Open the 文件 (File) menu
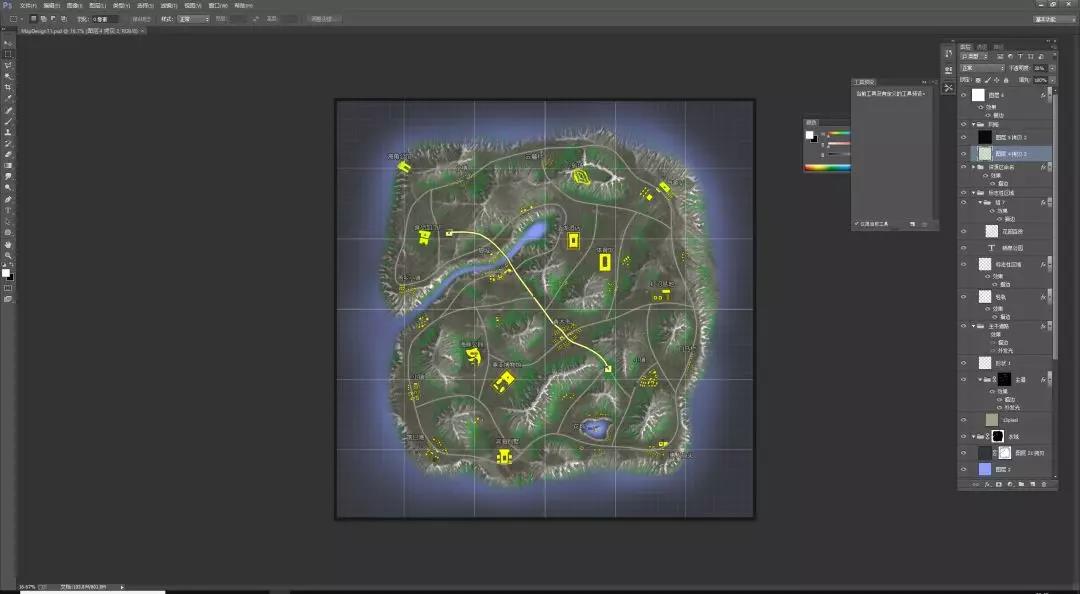Screen dimensions: 1080x594 tap(28, 6)
